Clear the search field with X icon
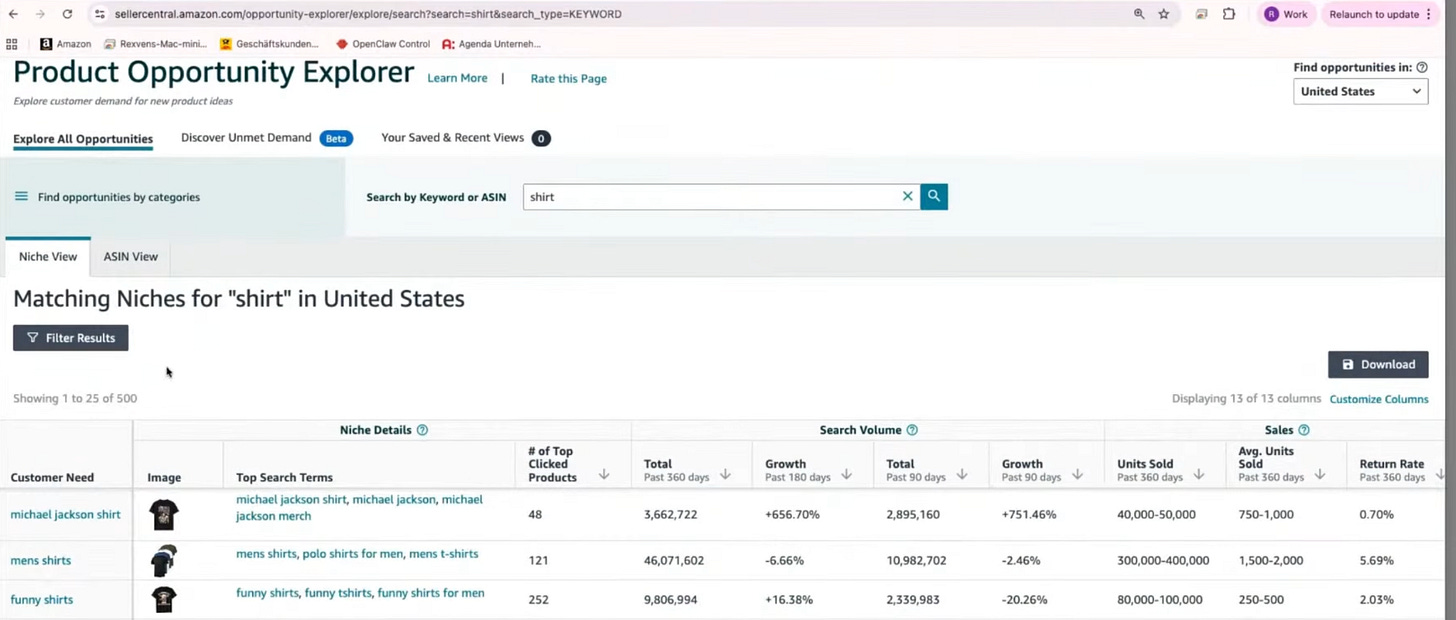1456x620 pixels. [x=907, y=196]
